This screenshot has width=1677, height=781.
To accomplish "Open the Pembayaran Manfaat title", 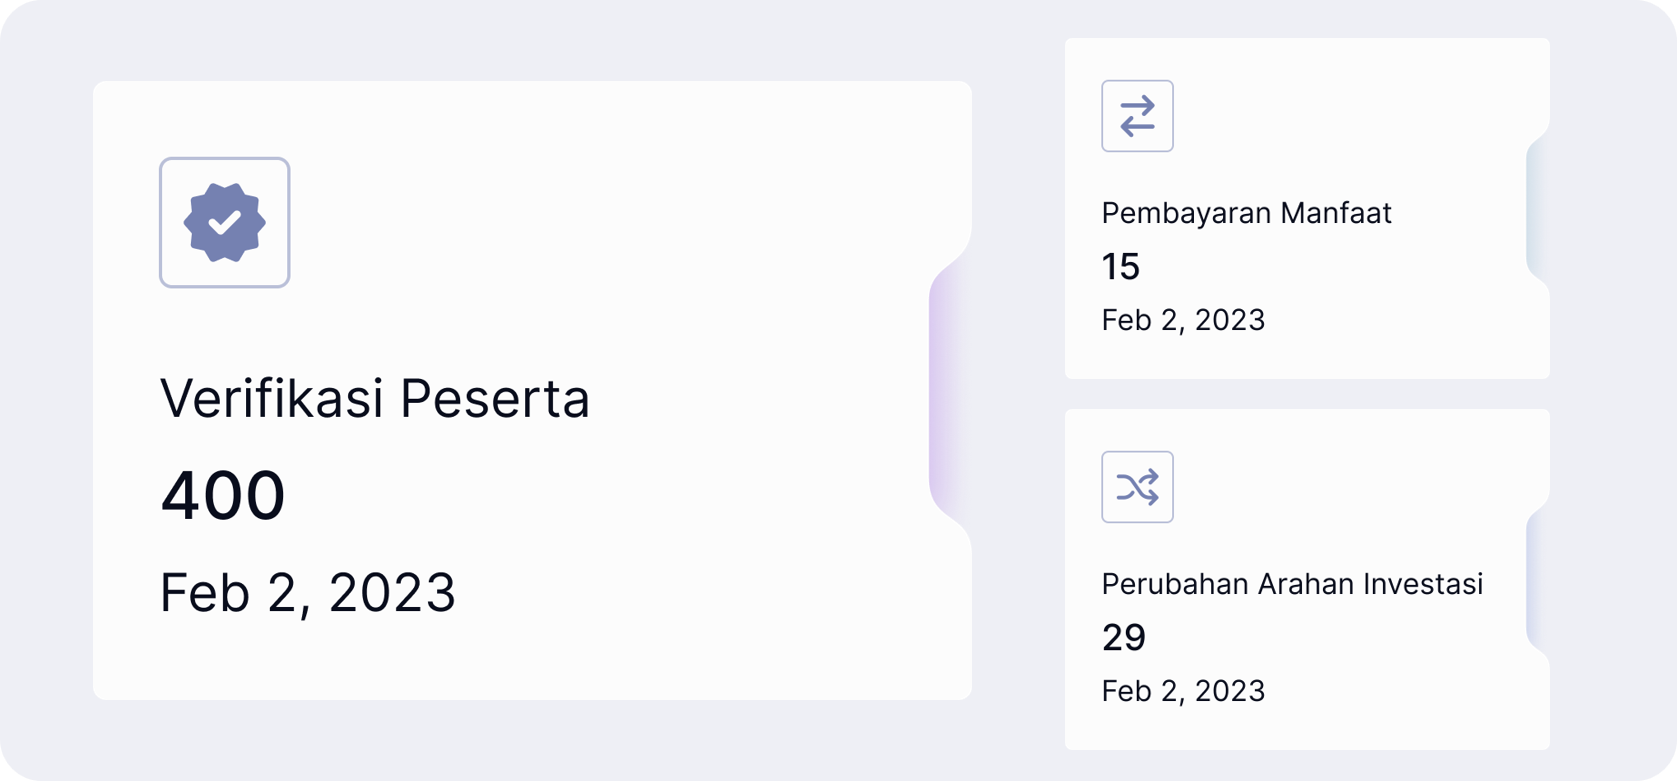I will (1246, 213).
